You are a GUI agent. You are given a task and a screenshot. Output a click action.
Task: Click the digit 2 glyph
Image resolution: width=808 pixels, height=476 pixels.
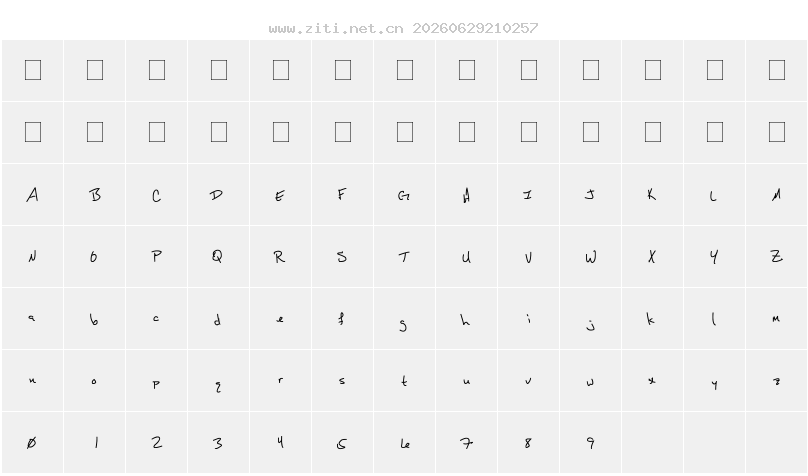[x=157, y=443]
